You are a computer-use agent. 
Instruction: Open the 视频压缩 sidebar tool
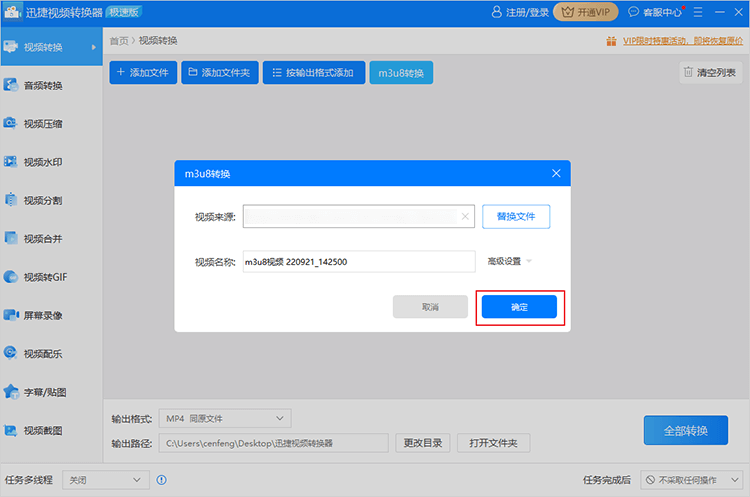44,124
